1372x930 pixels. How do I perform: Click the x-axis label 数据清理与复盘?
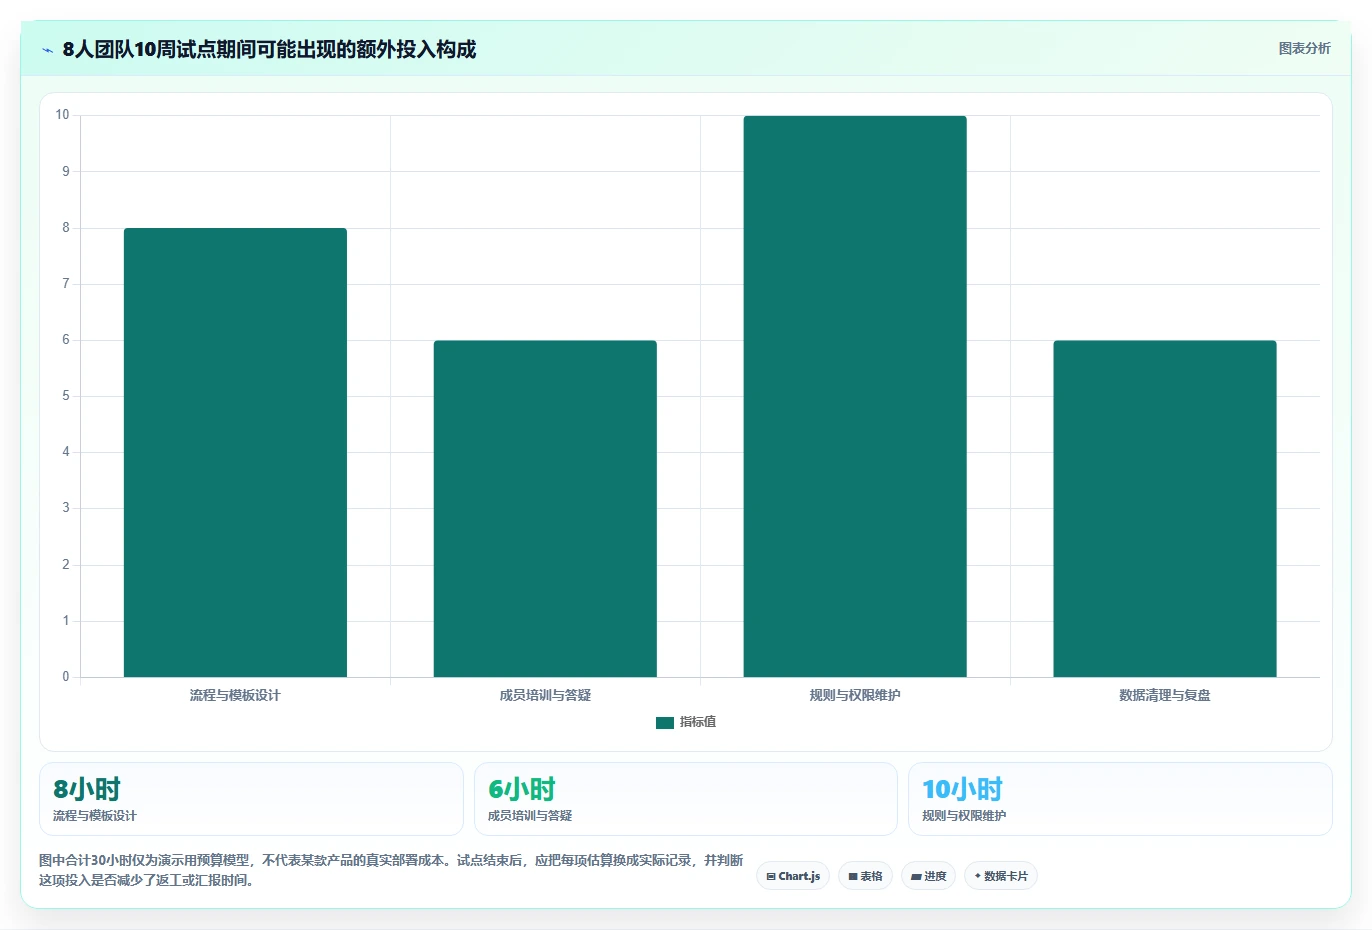(1165, 695)
